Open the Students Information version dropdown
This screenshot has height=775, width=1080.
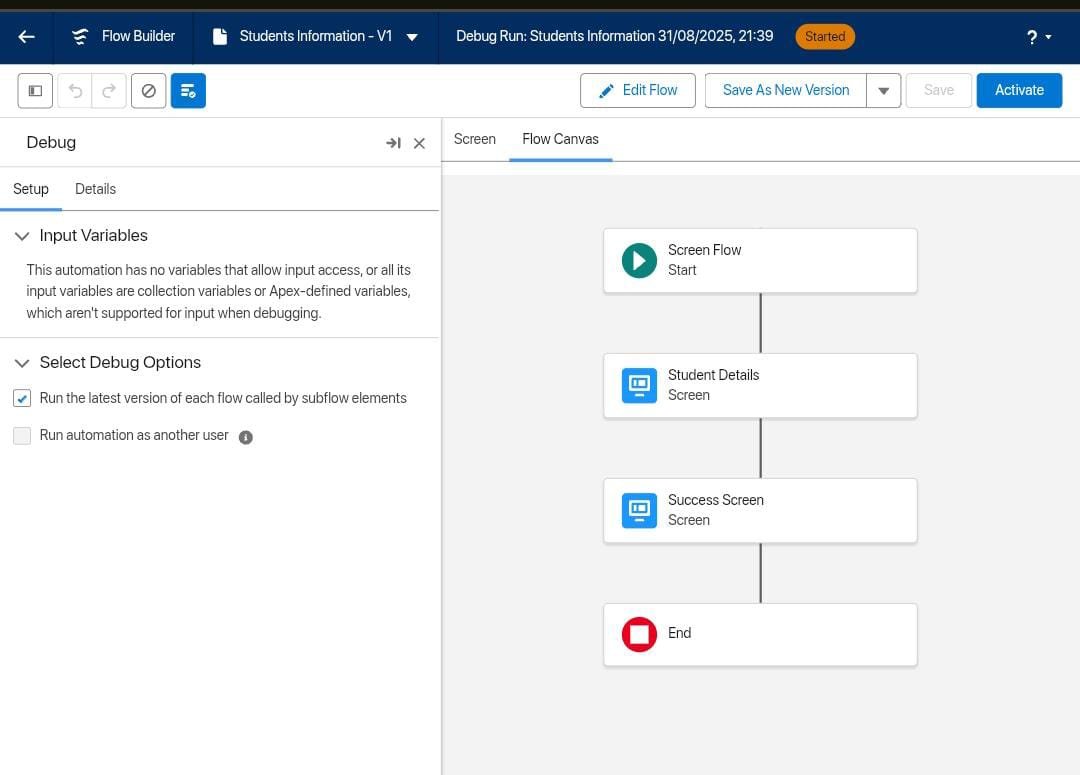[411, 36]
